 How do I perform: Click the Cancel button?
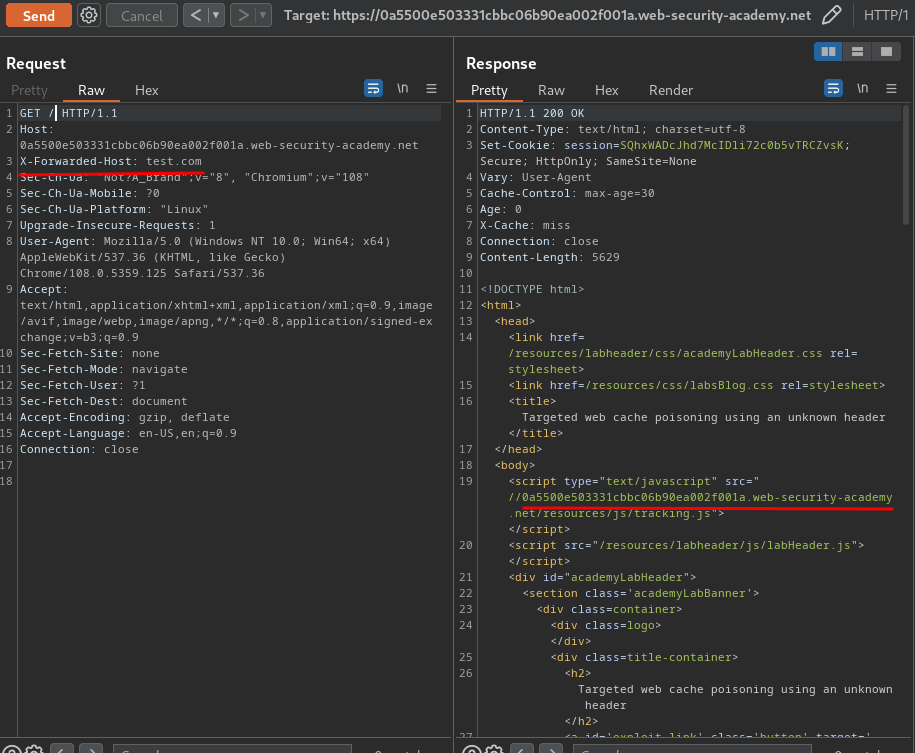[x=142, y=15]
